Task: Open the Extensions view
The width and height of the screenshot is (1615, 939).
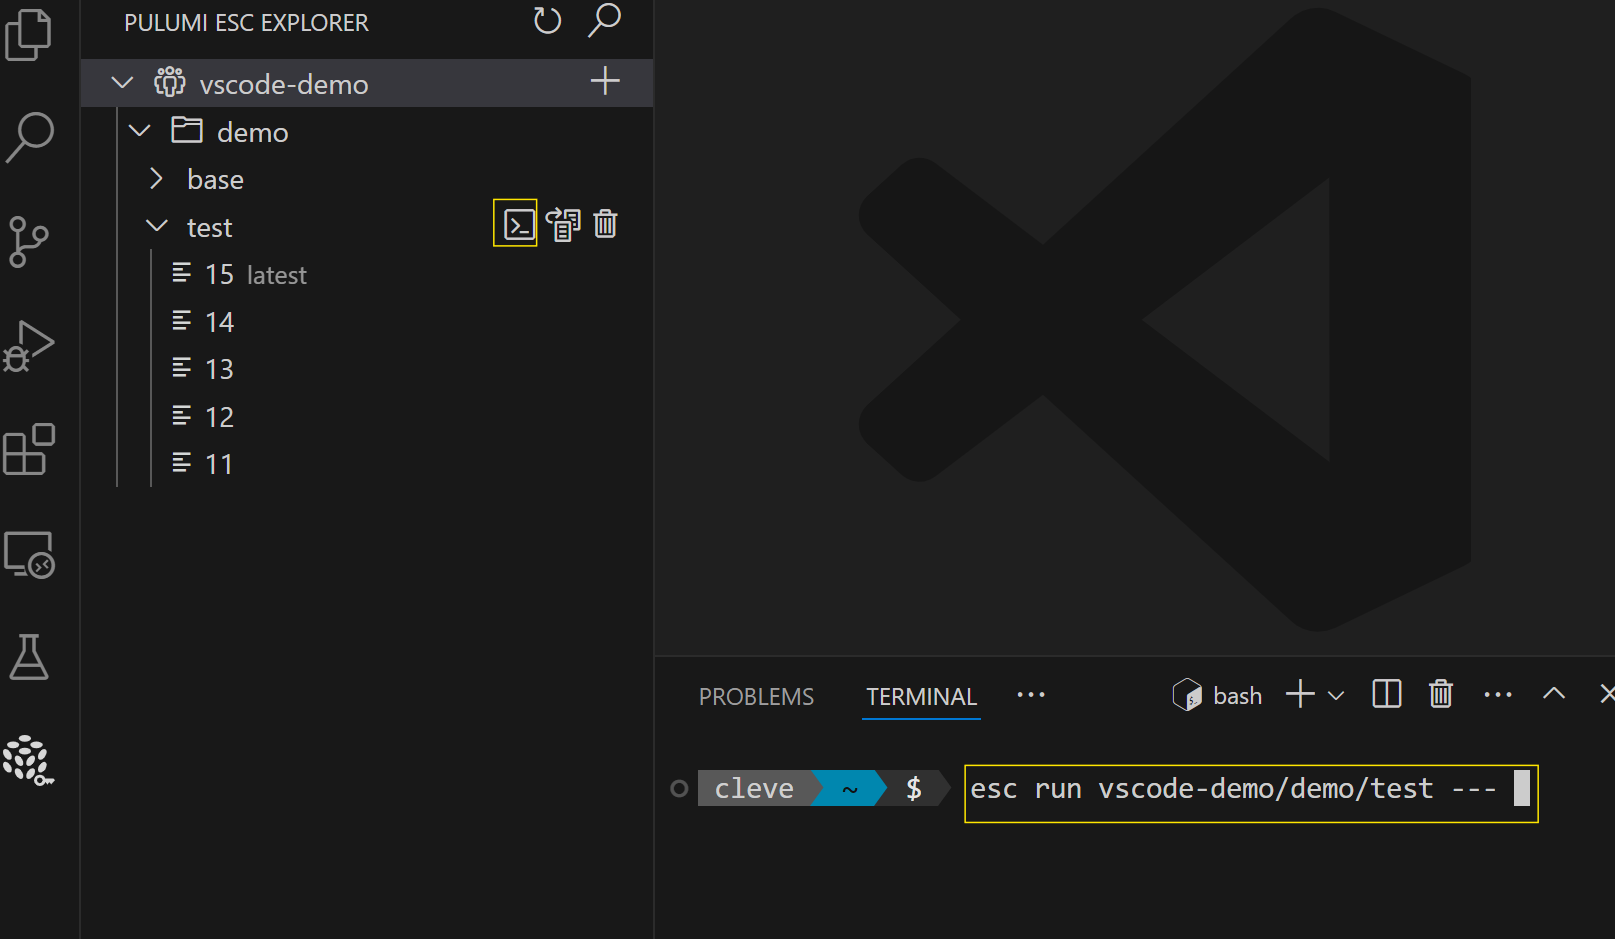Action: [x=29, y=450]
